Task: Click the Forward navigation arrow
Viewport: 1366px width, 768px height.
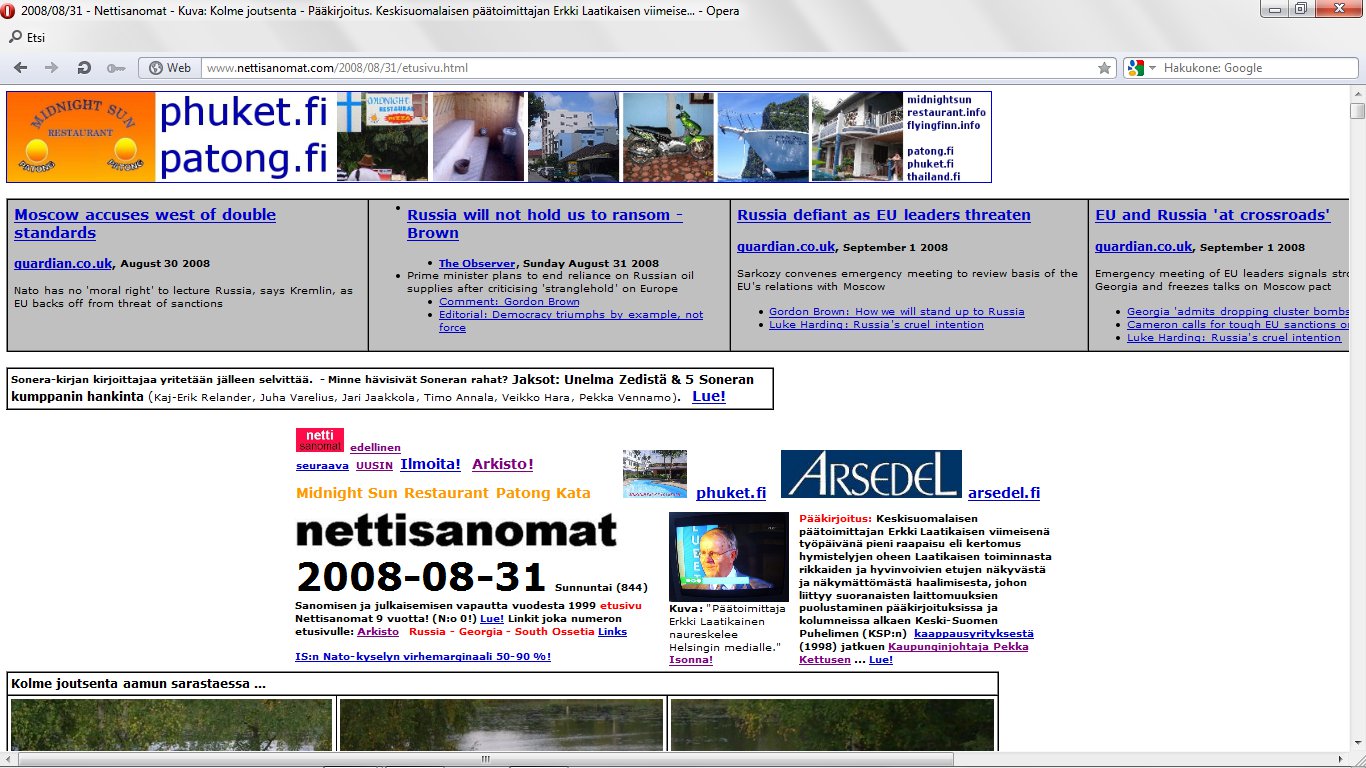Action: [51, 68]
